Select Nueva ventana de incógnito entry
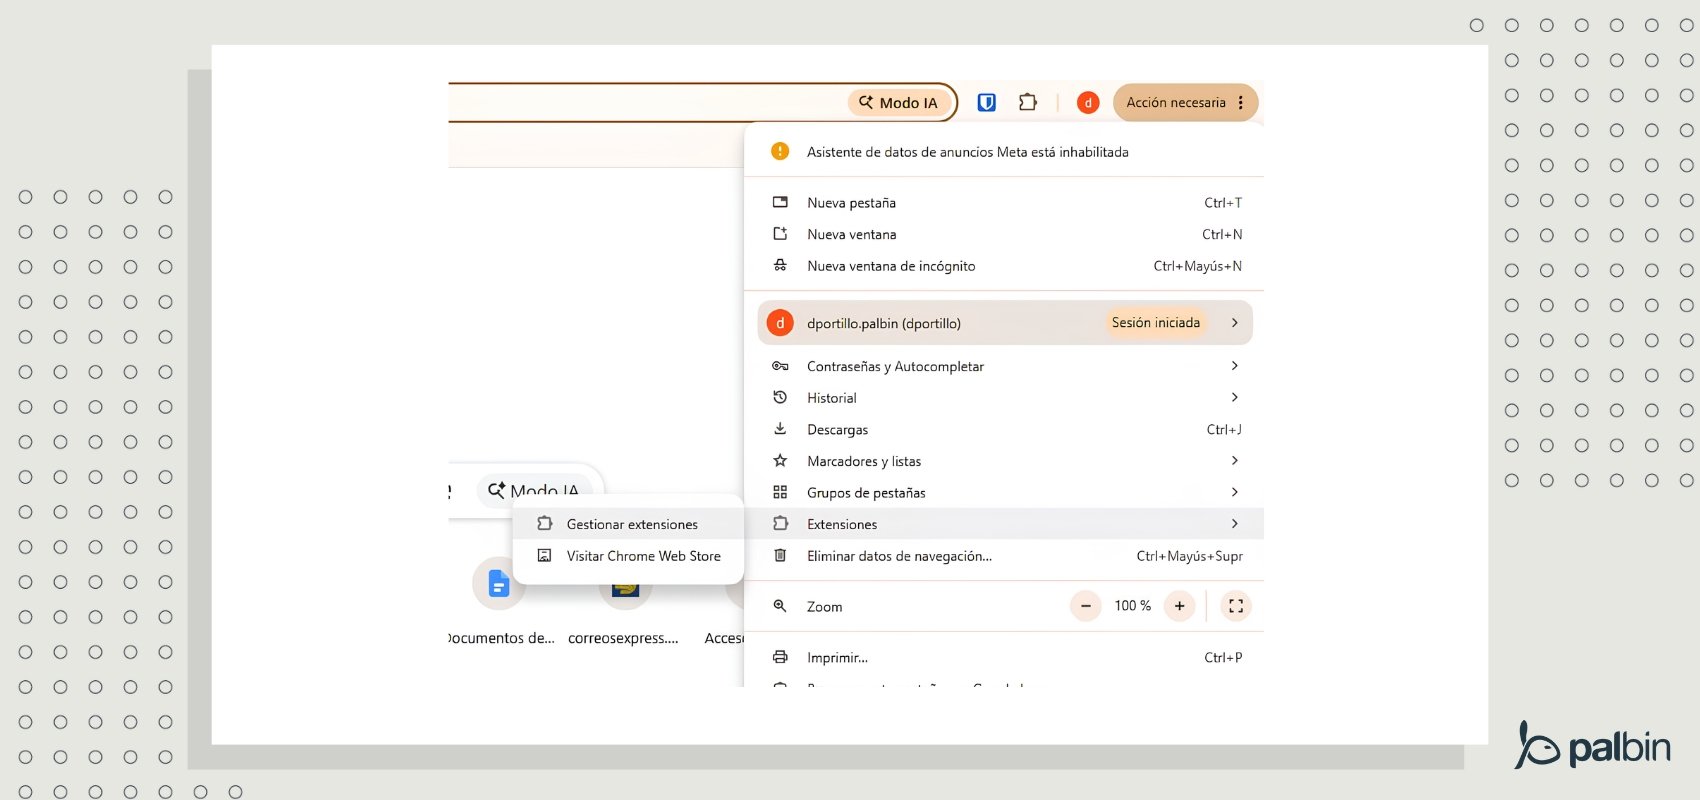 [1004, 266]
